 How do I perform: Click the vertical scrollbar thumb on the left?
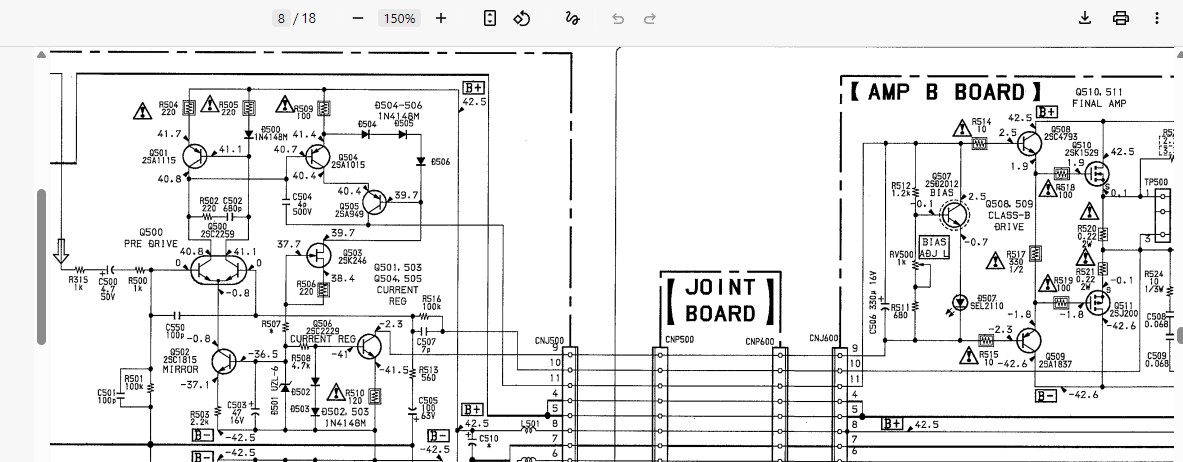(x=42, y=266)
